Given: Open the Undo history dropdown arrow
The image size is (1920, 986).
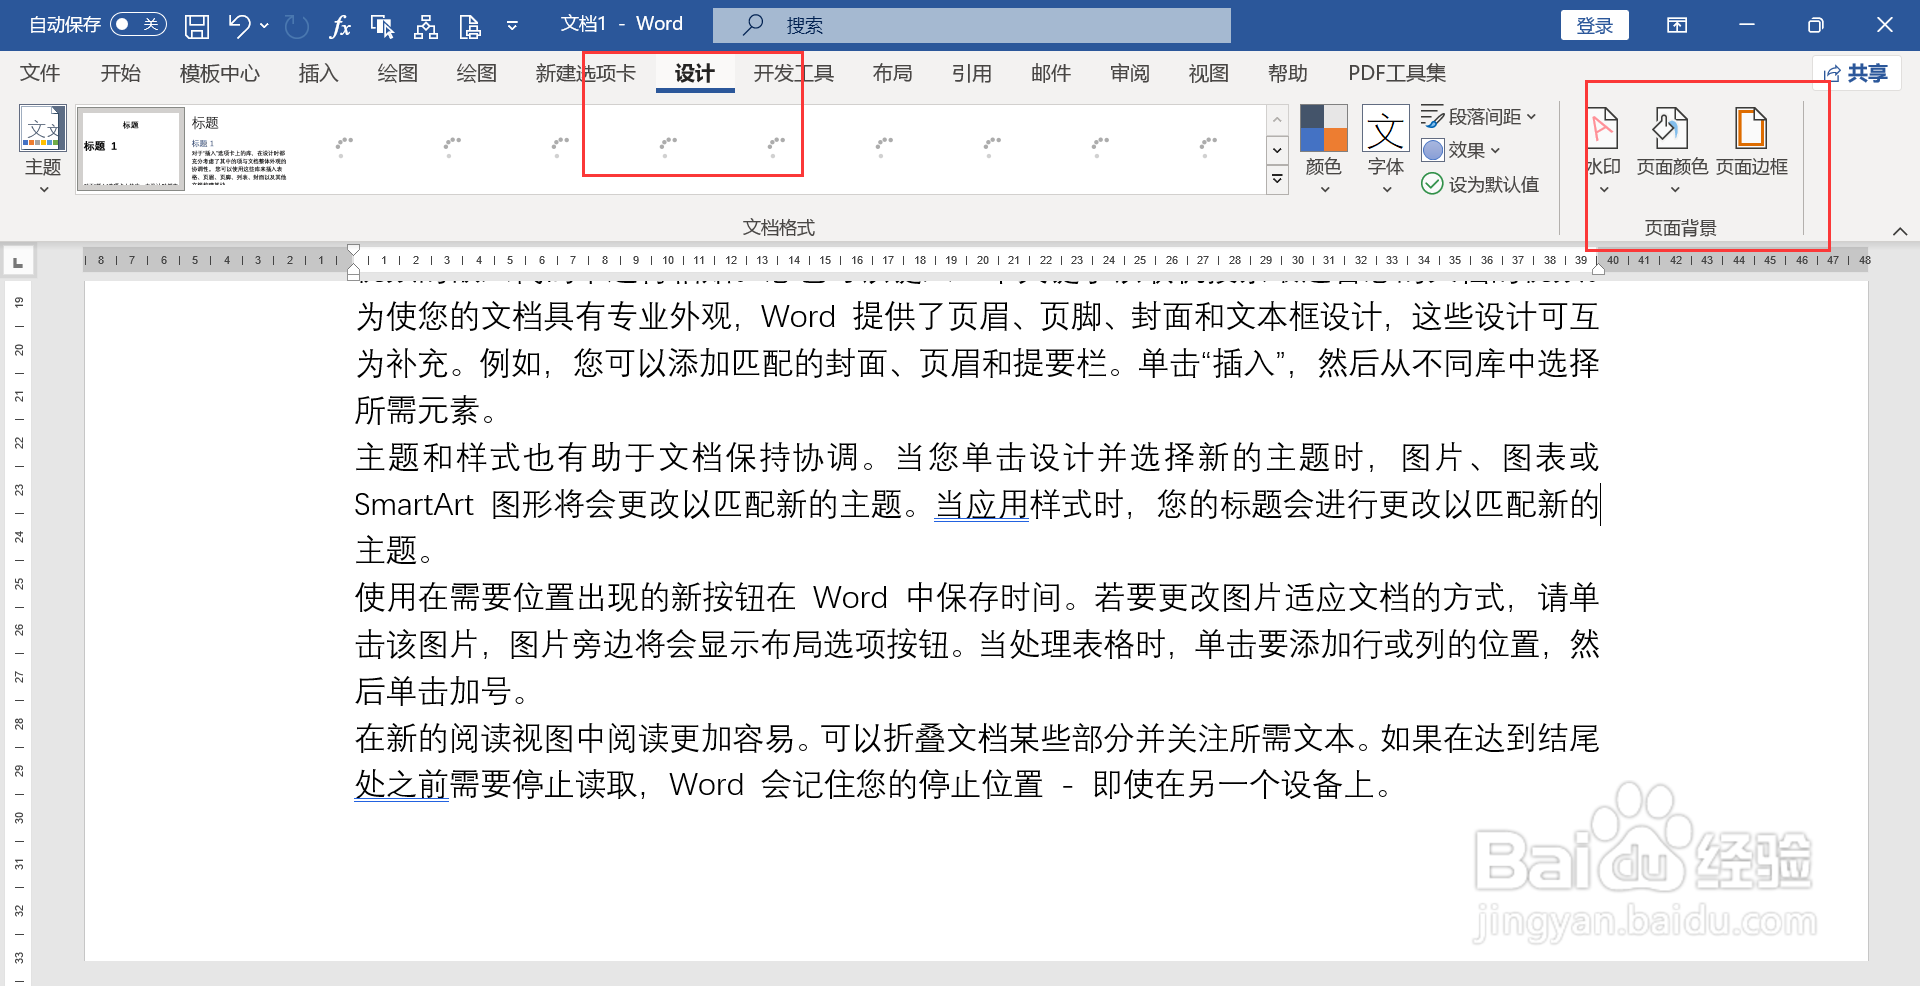Looking at the screenshot, I should tap(264, 26).
